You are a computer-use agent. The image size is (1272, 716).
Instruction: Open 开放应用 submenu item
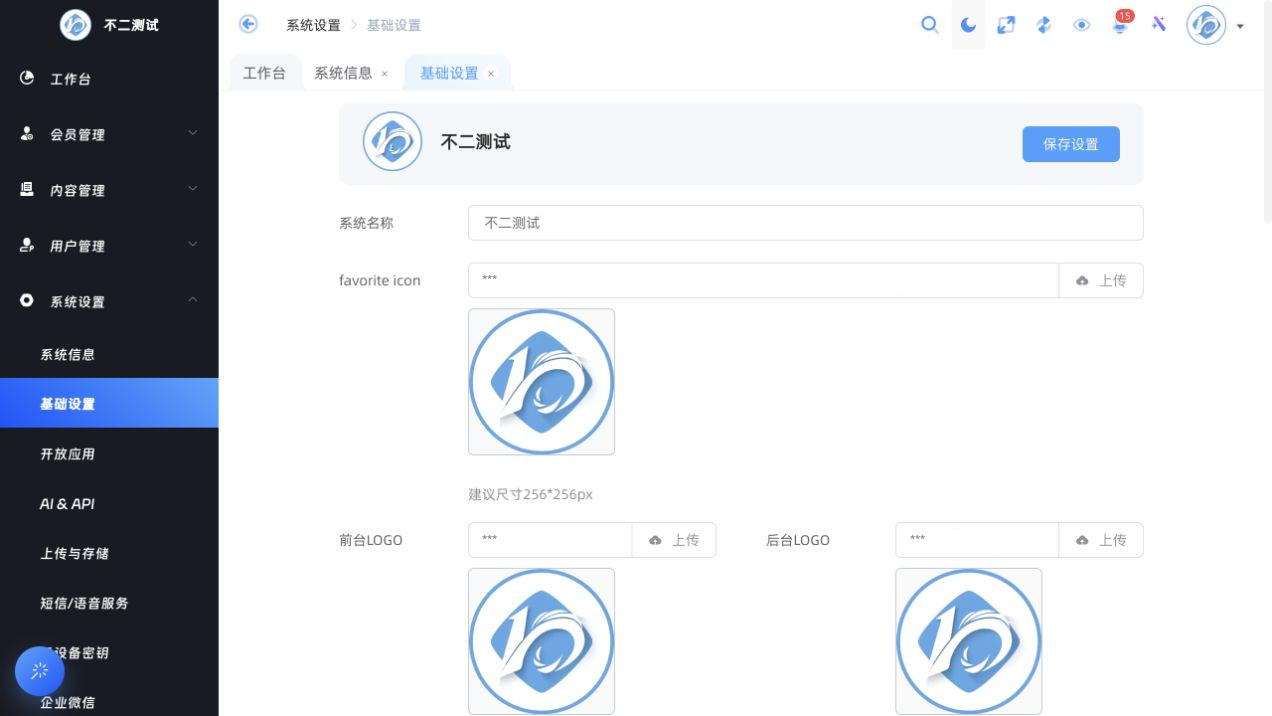(109, 453)
